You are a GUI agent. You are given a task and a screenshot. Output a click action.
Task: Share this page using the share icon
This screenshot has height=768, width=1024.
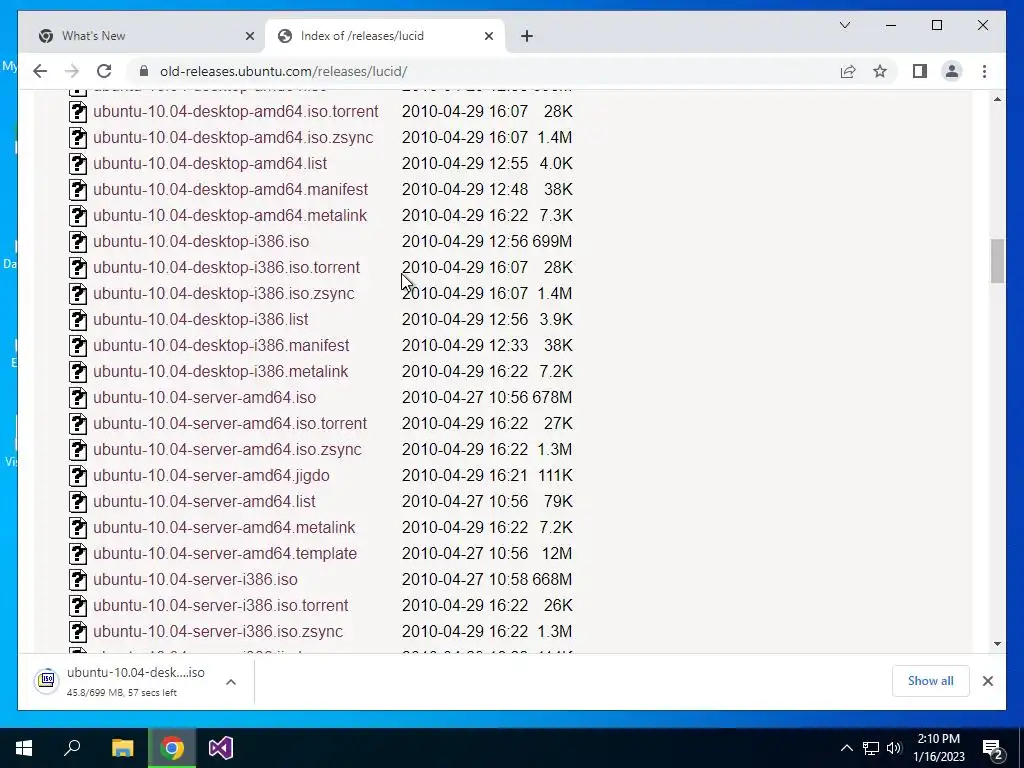tap(848, 71)
